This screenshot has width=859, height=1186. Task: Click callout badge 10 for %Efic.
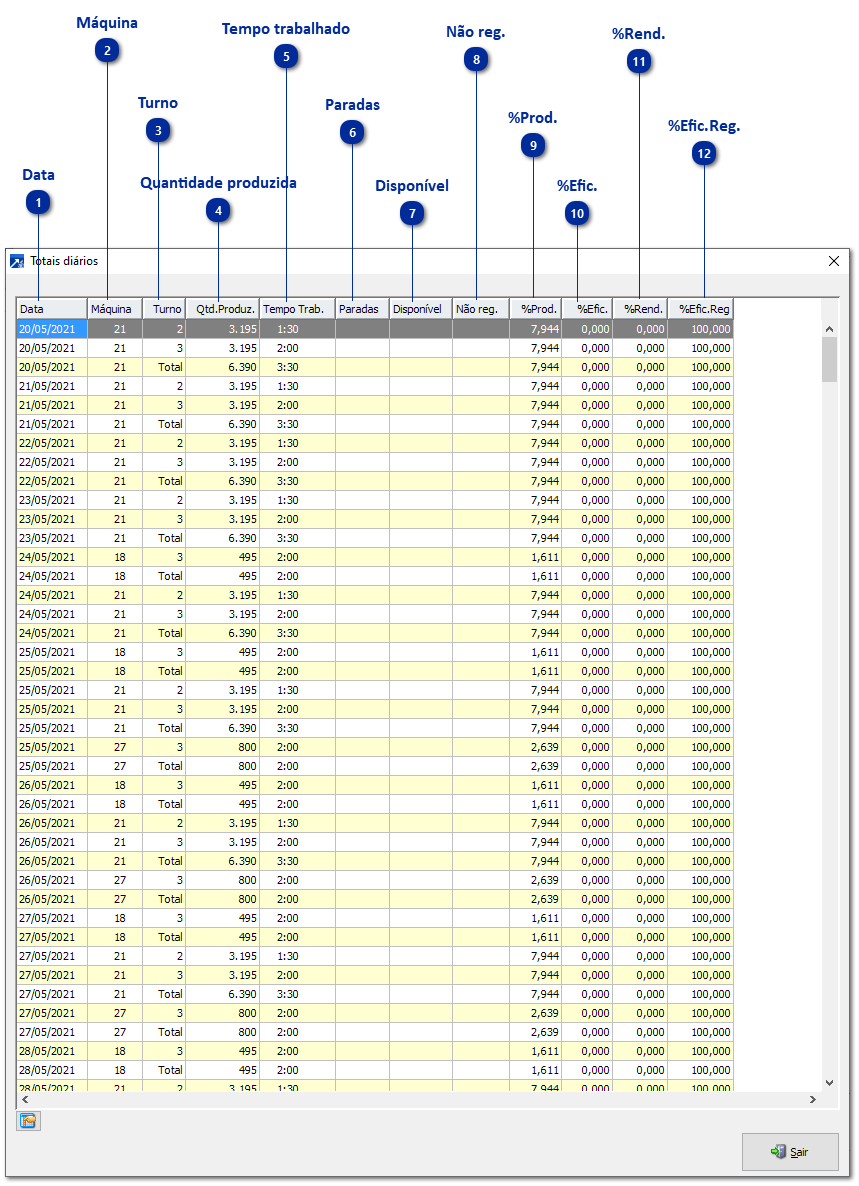coord(577,212)
